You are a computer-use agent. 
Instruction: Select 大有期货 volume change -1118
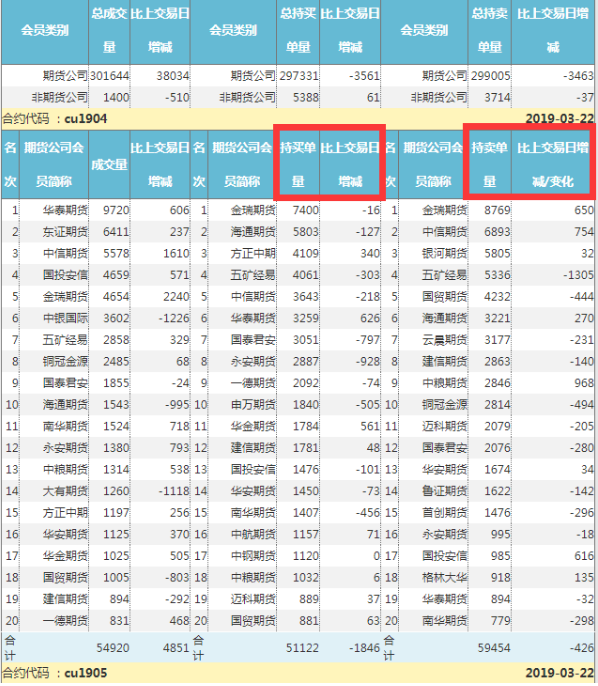pyautogui.click(x=174, y=491)
